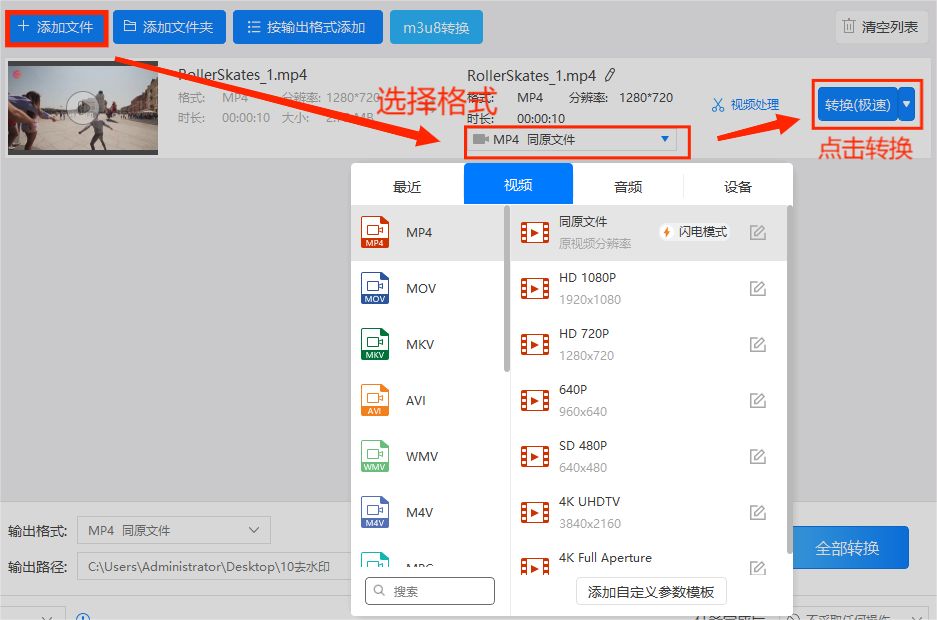This screenshot has height=620, width=937.
Task: Expand the 转换(极速) button's arrow menu
Action: [x=907, y=103]
